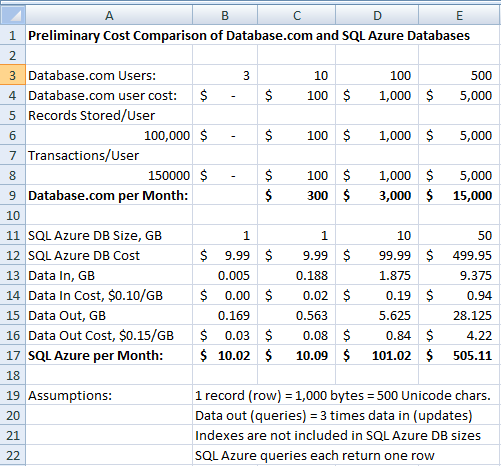Image resolution: width=501 pixels, height=466 pixels.
Task: Click the 0.94 data in cost cell
Action: (x=459, y=295)
